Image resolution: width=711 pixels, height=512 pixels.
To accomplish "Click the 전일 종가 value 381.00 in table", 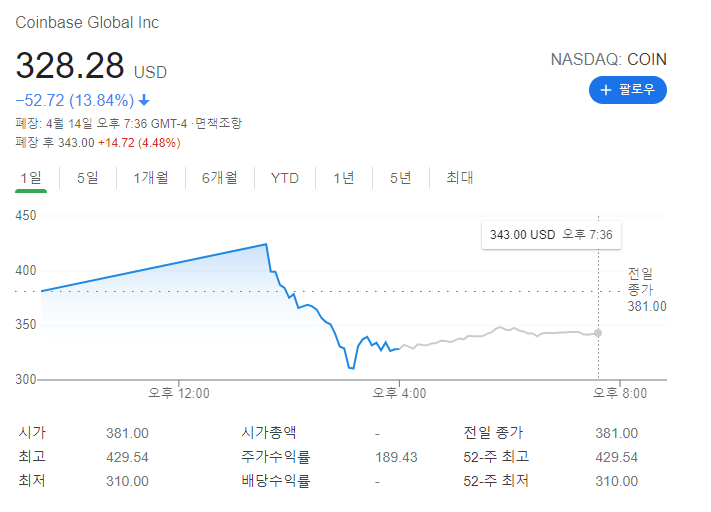I will 616,433.
